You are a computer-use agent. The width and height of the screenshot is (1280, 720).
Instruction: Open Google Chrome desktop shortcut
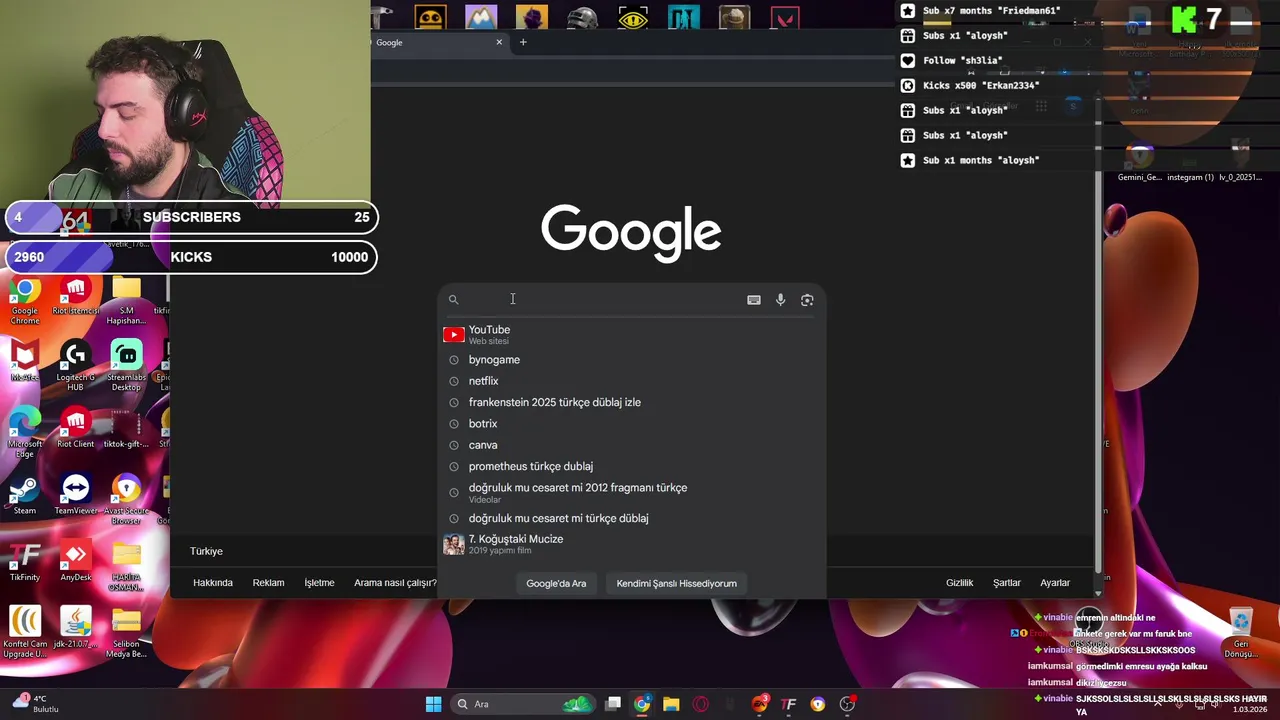tap(25, 301)
